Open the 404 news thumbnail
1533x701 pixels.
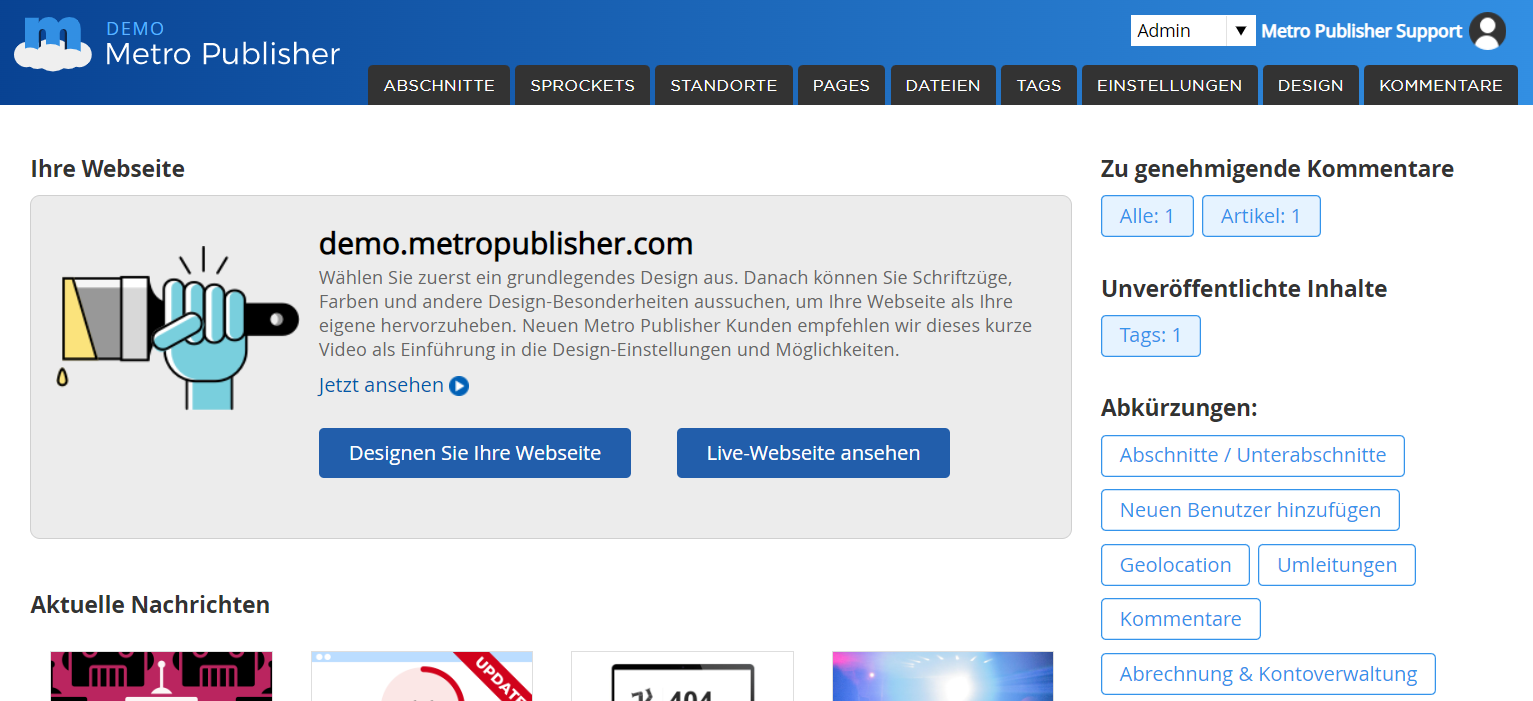(x=682, y=676)
